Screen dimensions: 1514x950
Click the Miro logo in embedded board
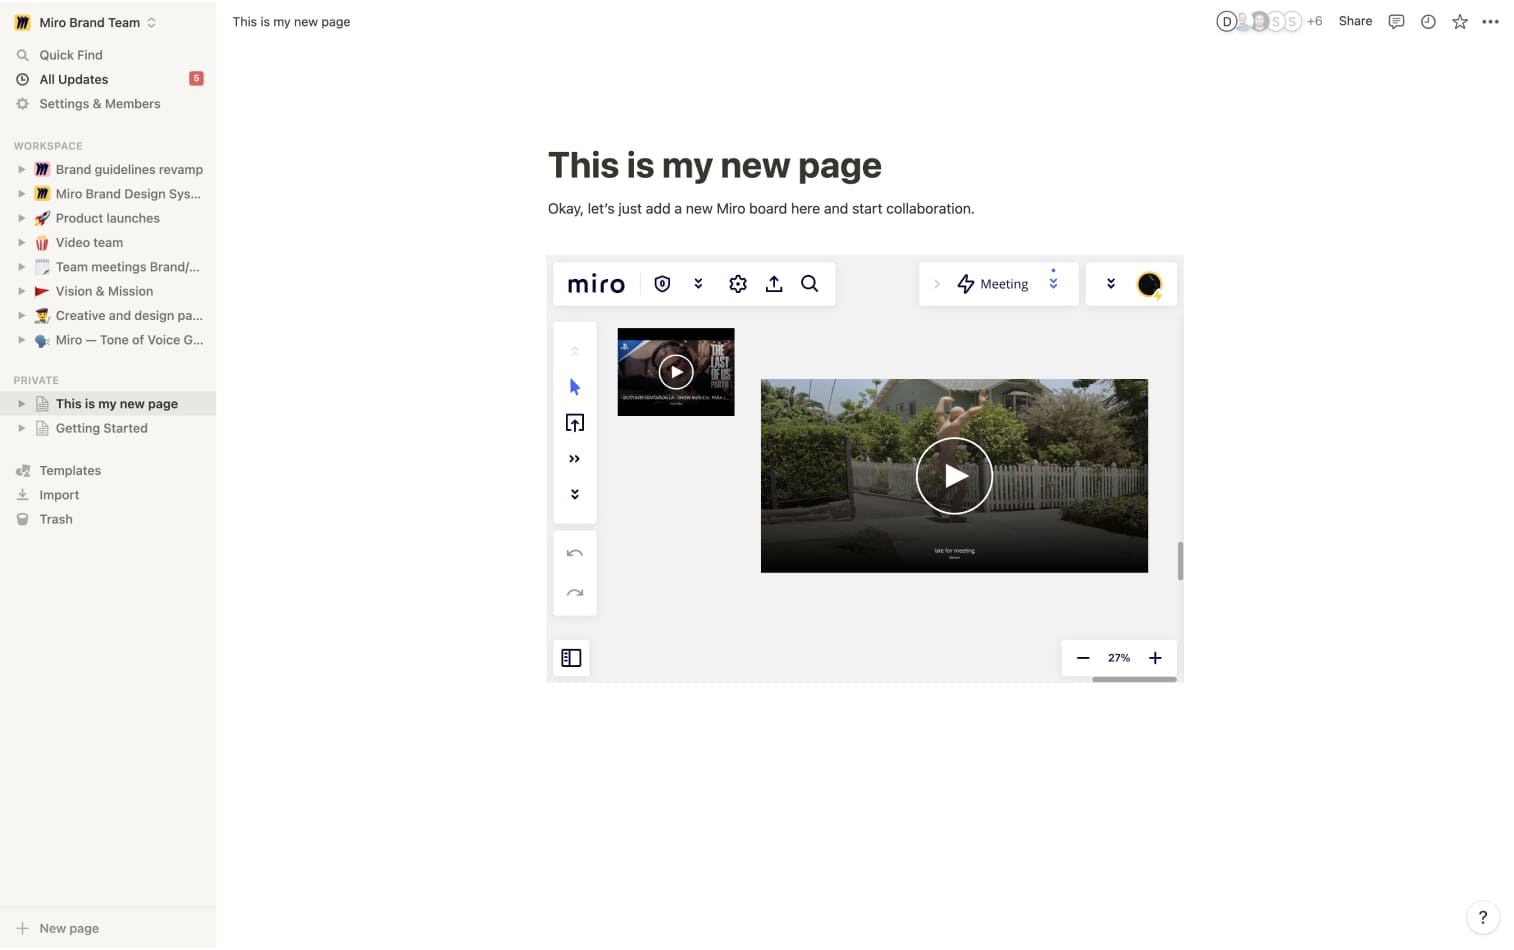point(596,284)
